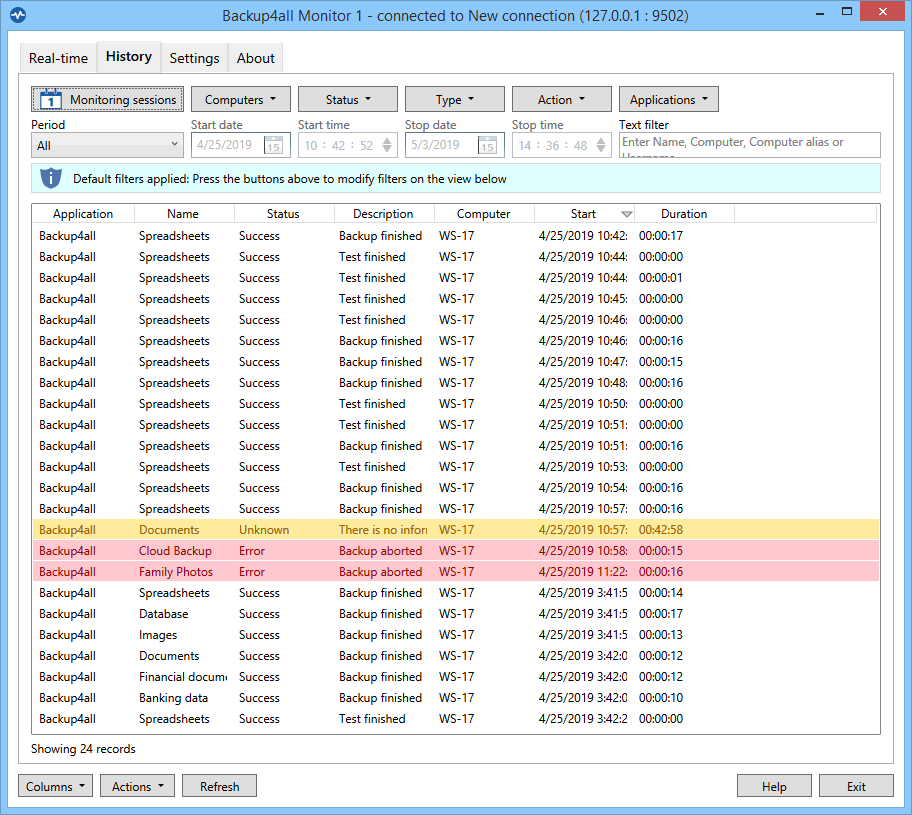This screenshot has width=912, height=815.
Task: Expand the Period combo box
Action: click(x=108, y=145)
